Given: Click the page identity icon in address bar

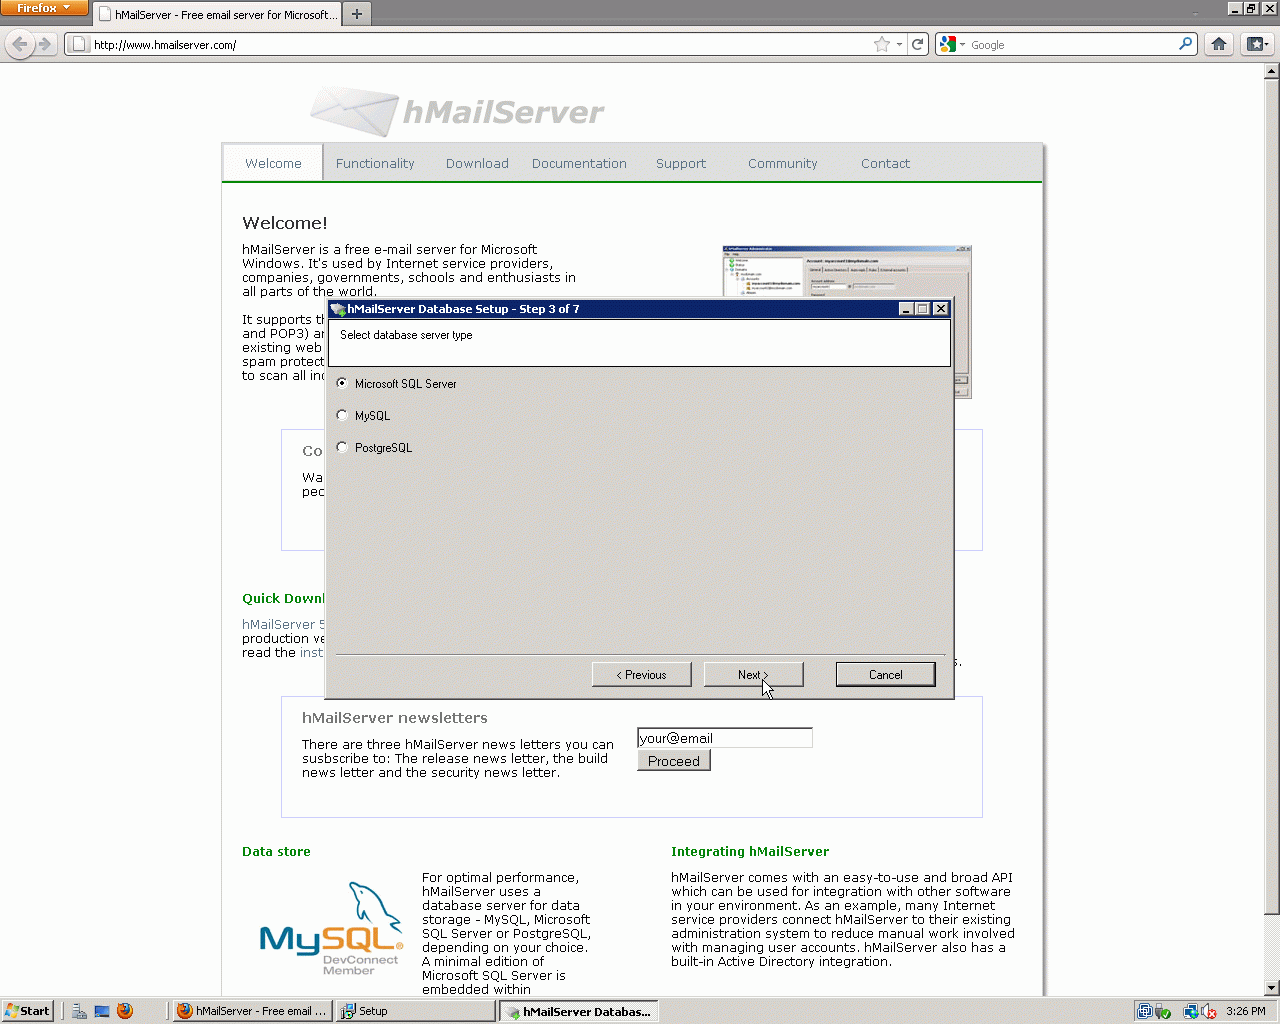Looking at the screenshot, I should click(79, 44).
